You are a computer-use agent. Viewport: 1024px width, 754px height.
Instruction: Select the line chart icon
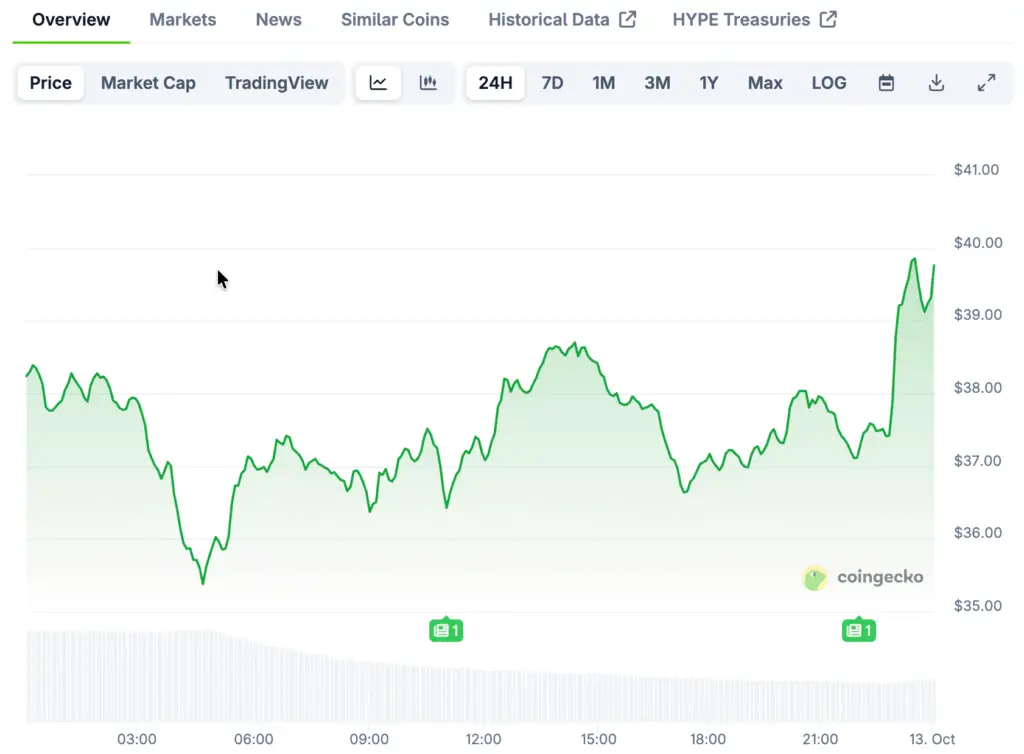click(x=378, y=83)
